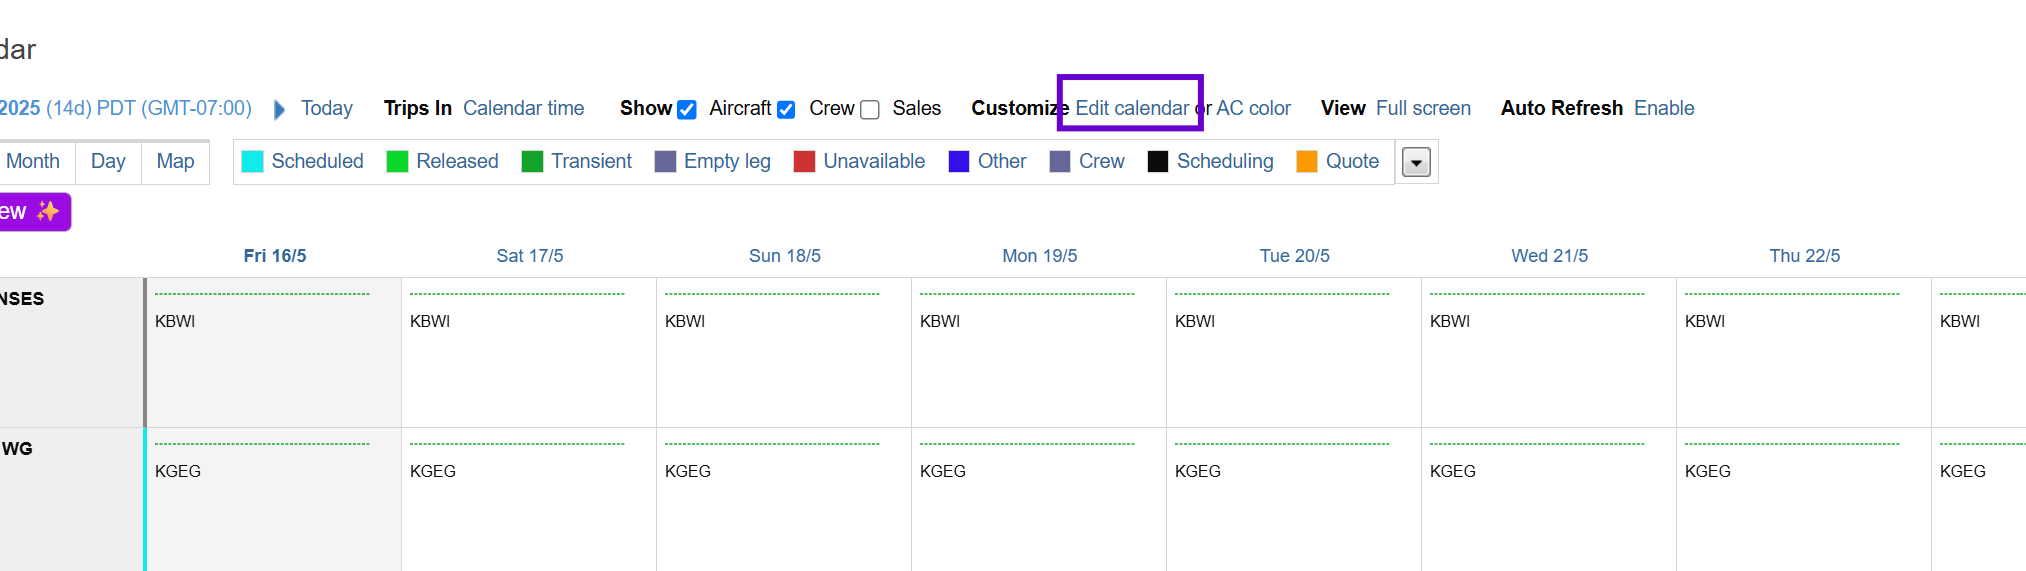Click the Edit calendar link

tap(1131, 108)
